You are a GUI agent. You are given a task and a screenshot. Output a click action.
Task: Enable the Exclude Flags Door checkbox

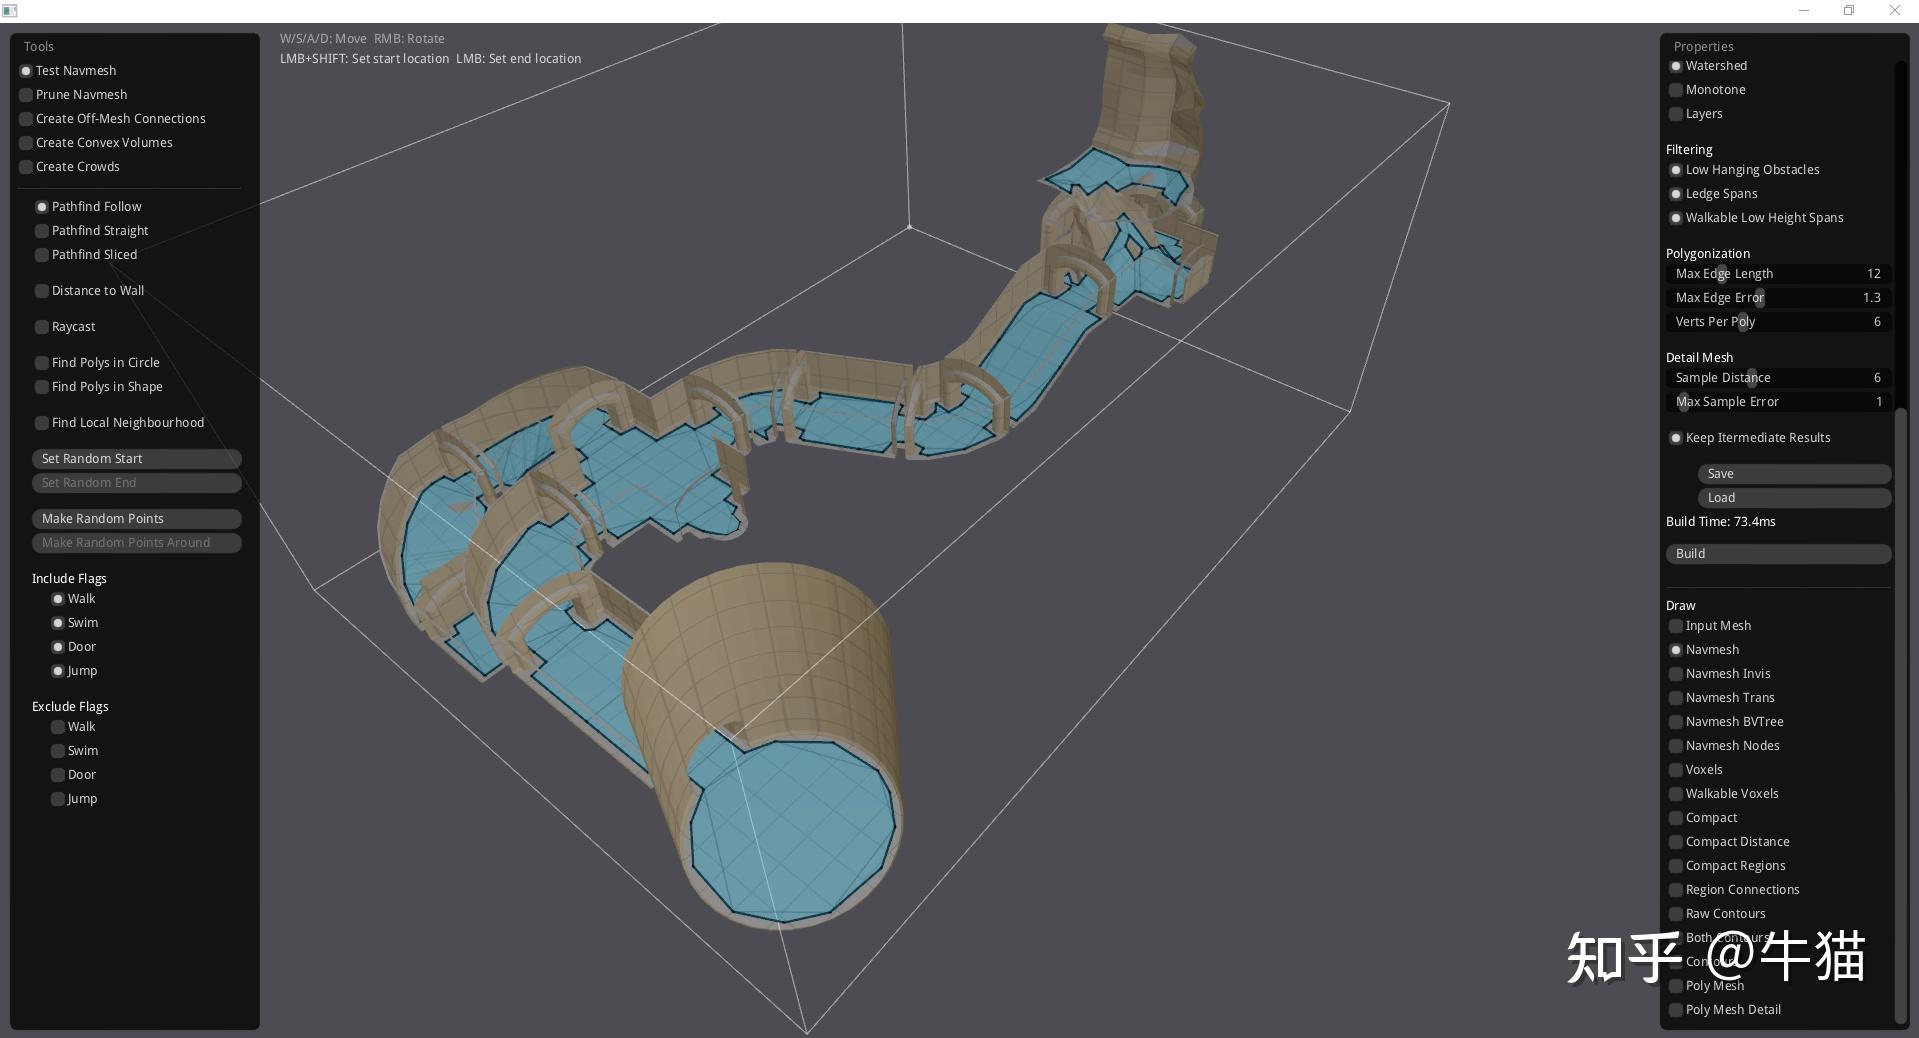tap(59, 775)
